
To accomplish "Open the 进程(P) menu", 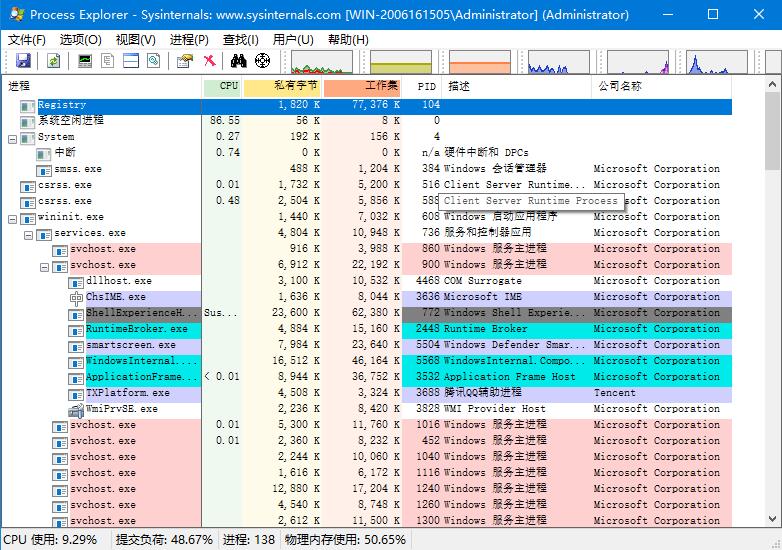I will click(189, 40).
